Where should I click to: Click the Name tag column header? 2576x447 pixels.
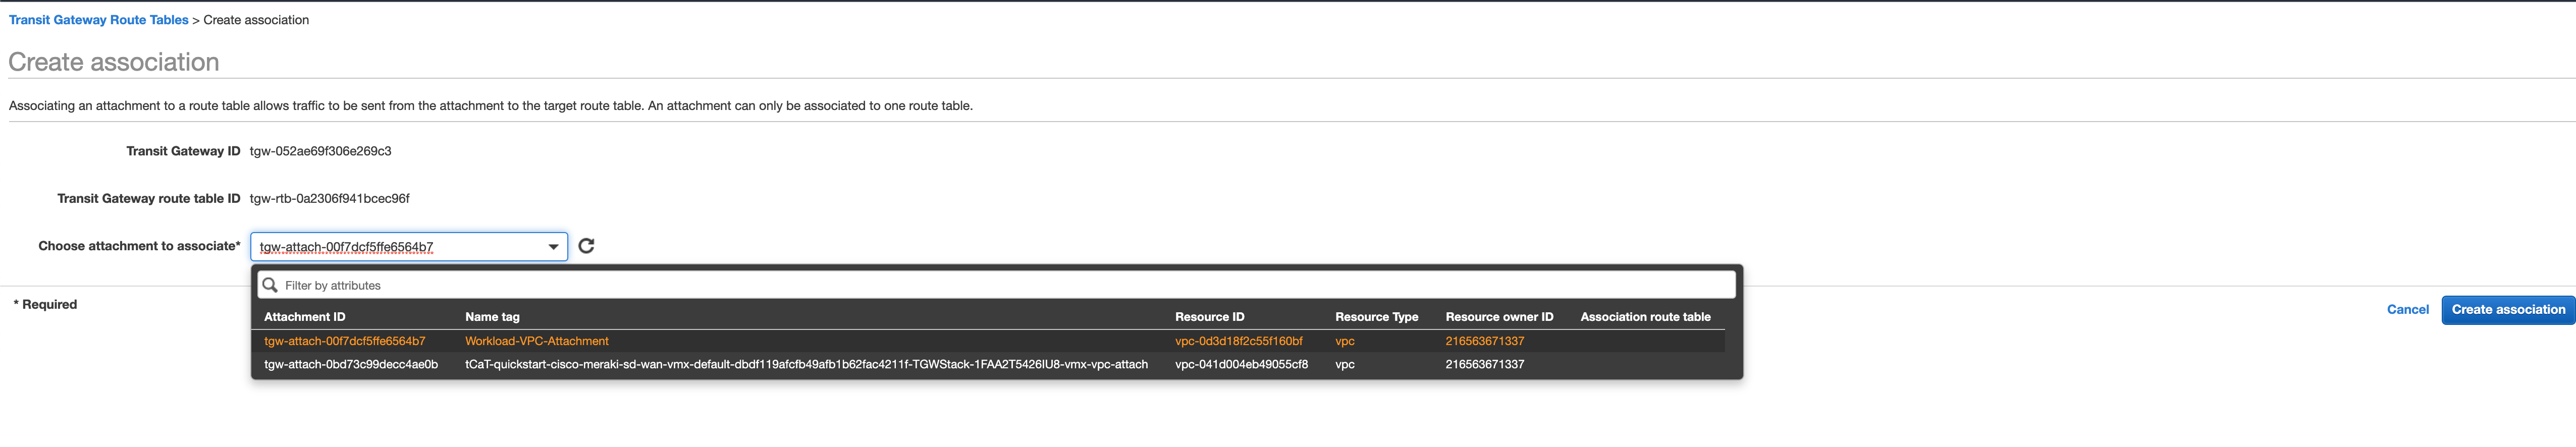(492, 317)
